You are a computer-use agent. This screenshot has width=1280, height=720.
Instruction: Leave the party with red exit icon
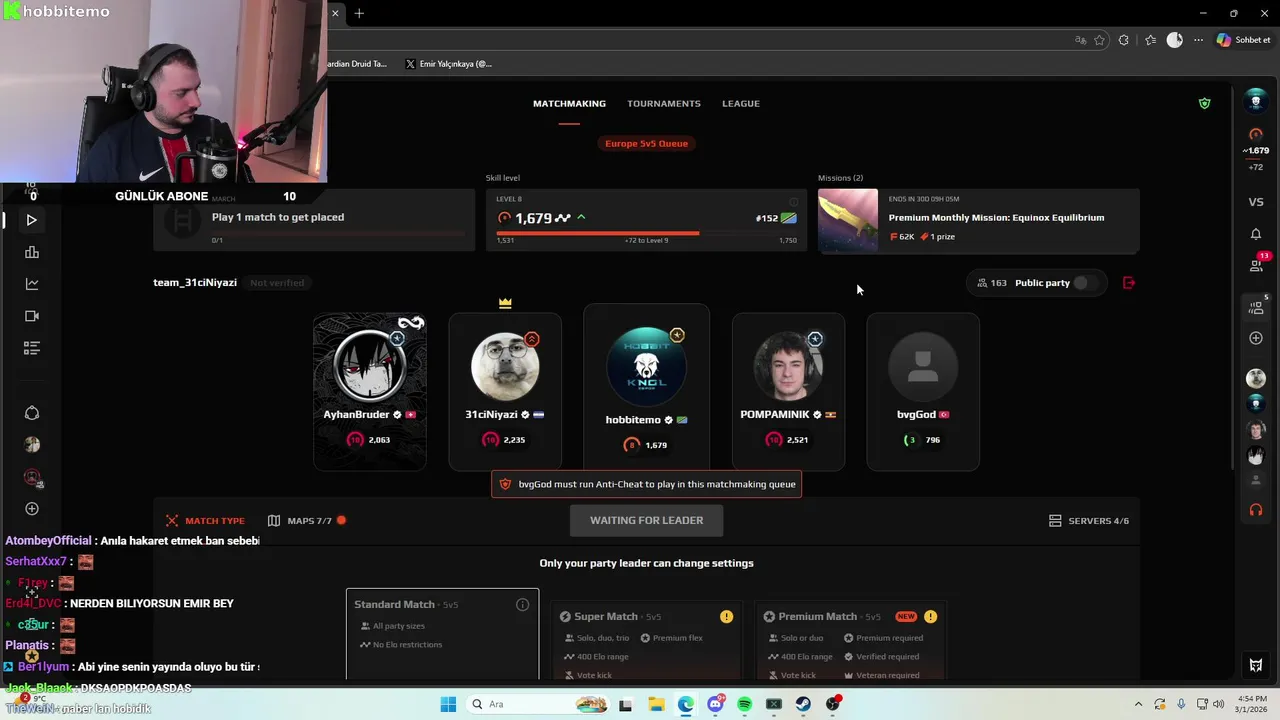[1129, 283]
